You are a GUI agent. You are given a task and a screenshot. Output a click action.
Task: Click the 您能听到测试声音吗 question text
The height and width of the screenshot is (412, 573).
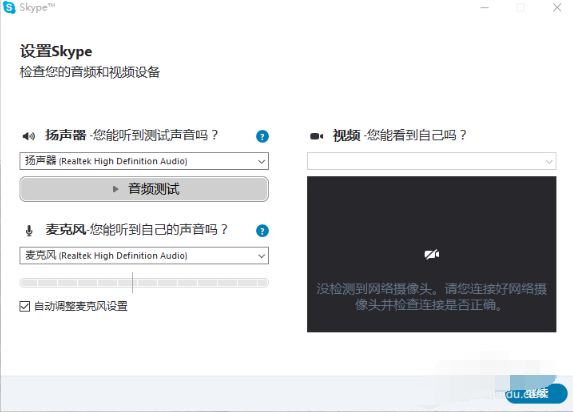pos(155,135)
